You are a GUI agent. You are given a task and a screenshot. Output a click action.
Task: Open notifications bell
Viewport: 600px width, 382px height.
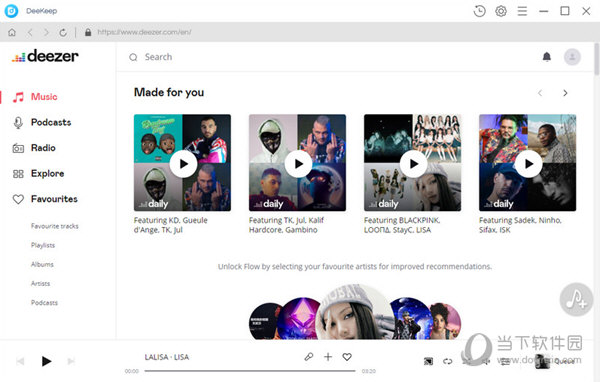tap(547, 57)
